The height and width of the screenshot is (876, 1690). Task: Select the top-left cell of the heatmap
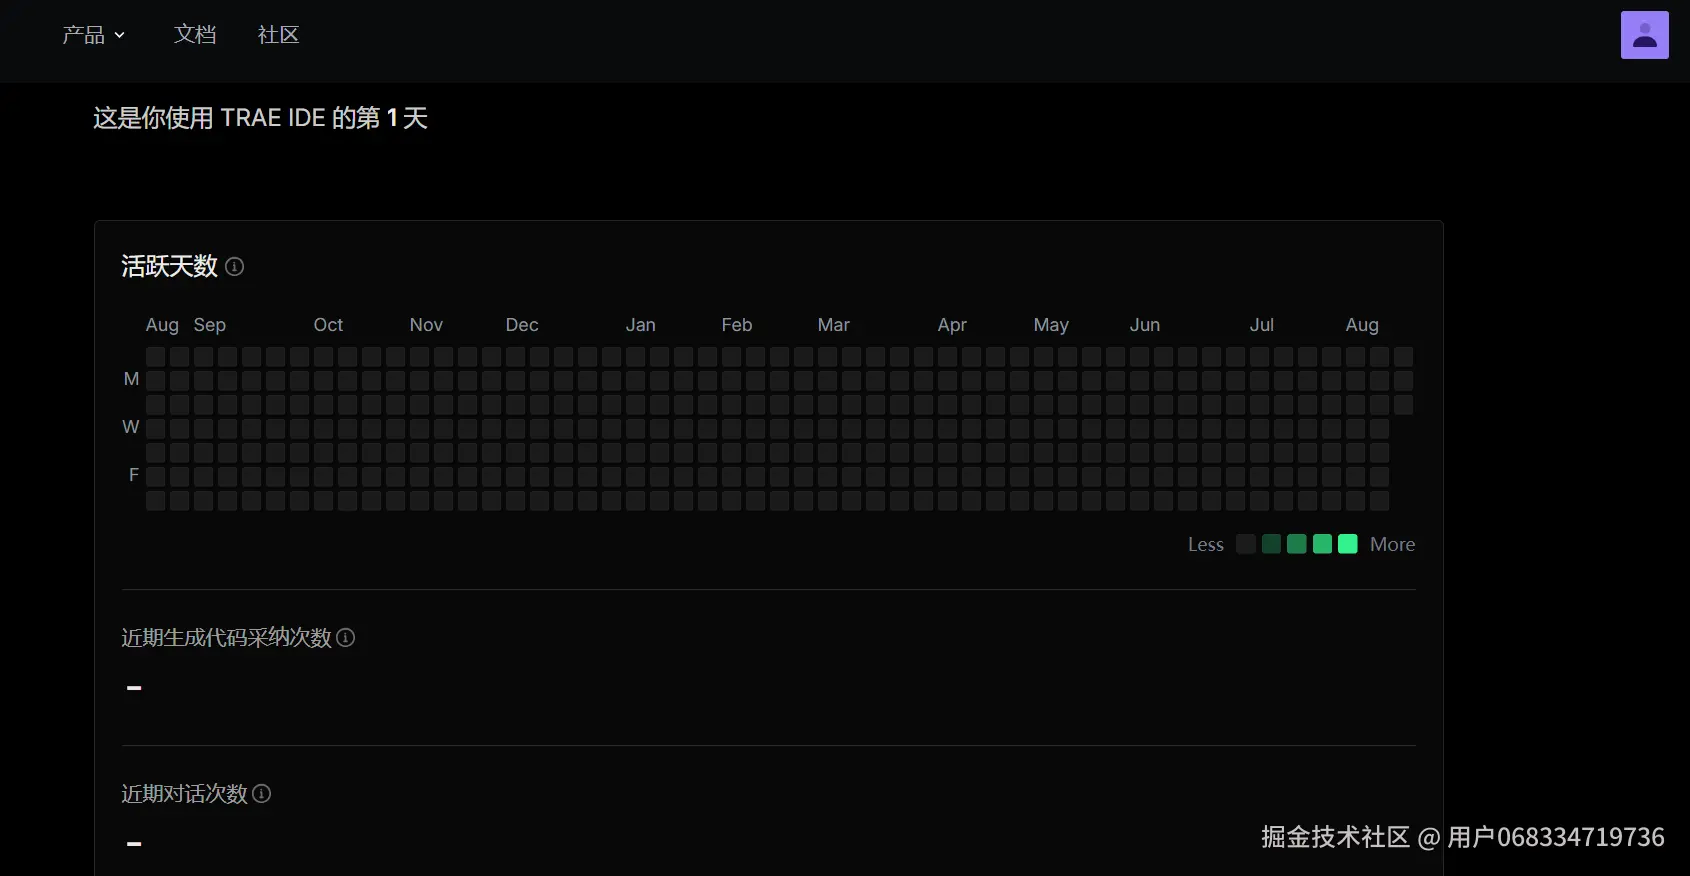coord(155,356)
